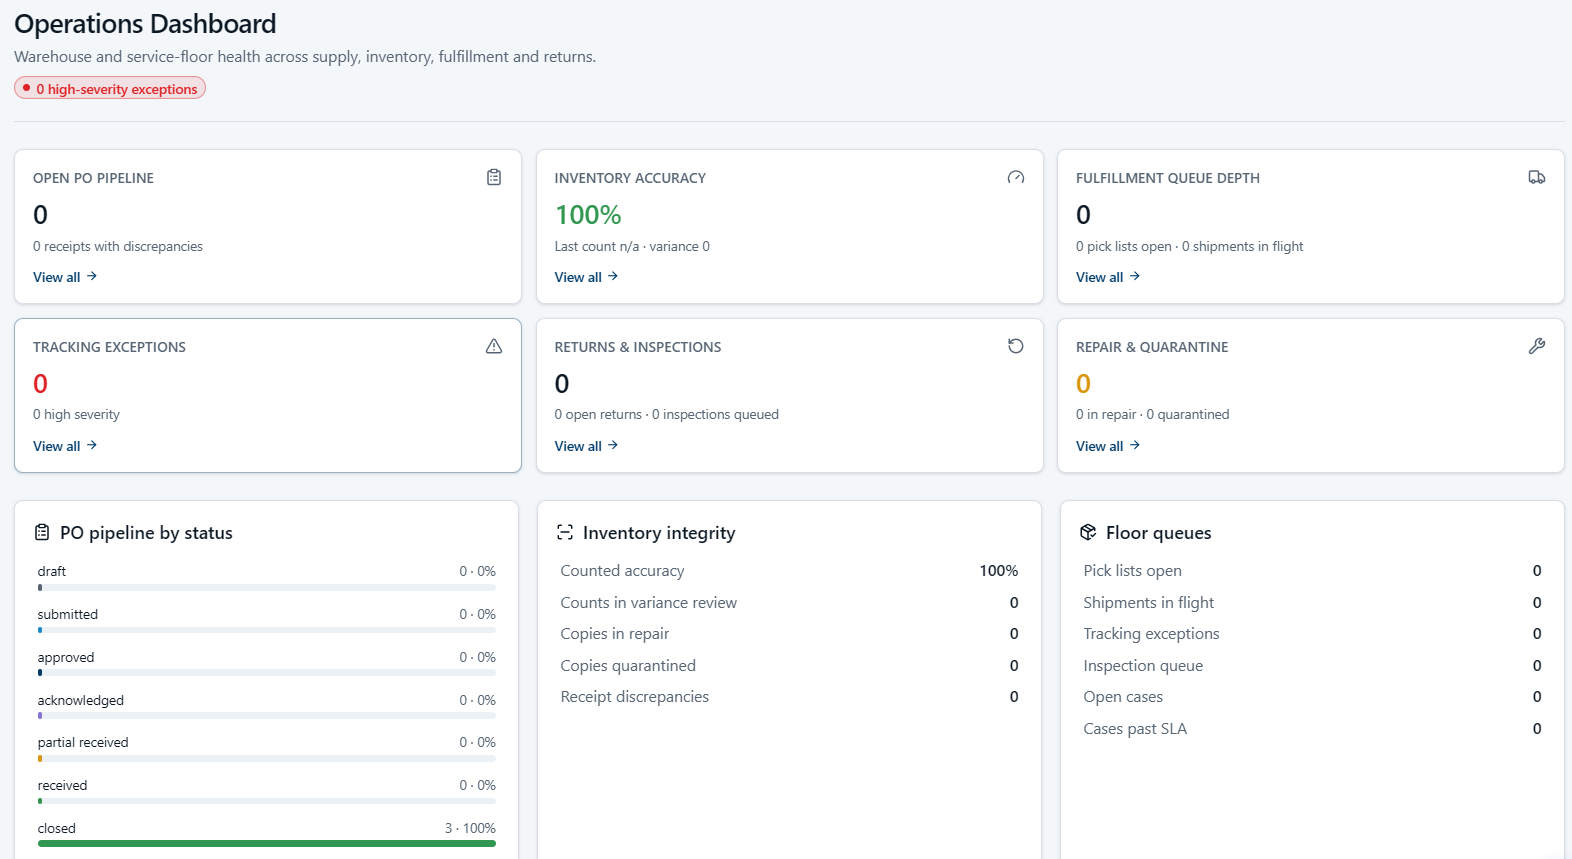
Task: Click the clipboard icon beside PO pipeline by status
Action: click(x=42, y=532)
